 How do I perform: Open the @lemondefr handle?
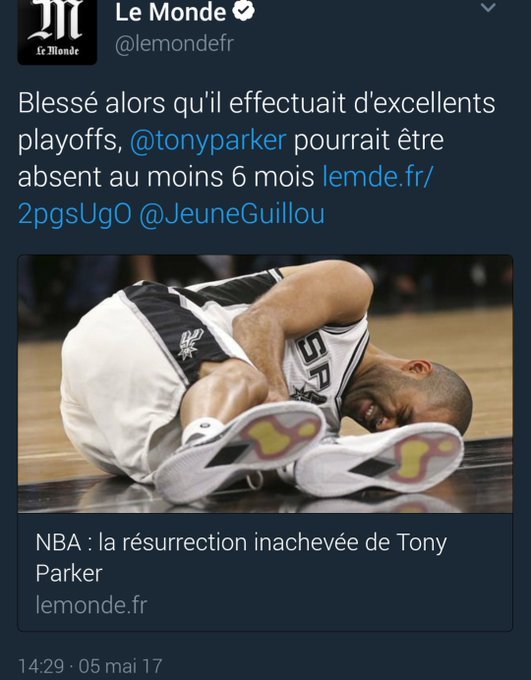174,44
